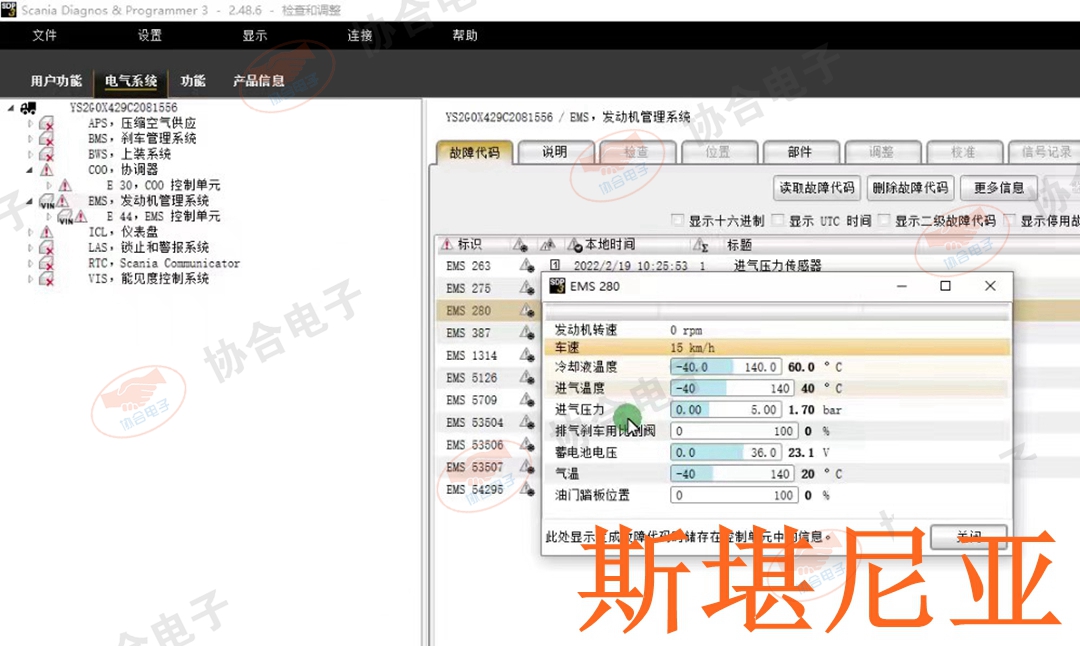Viewport: 1080px width, 646px height.
Task: Click the fault status icon in row EMS 275
Action: (x=527, y=288)
